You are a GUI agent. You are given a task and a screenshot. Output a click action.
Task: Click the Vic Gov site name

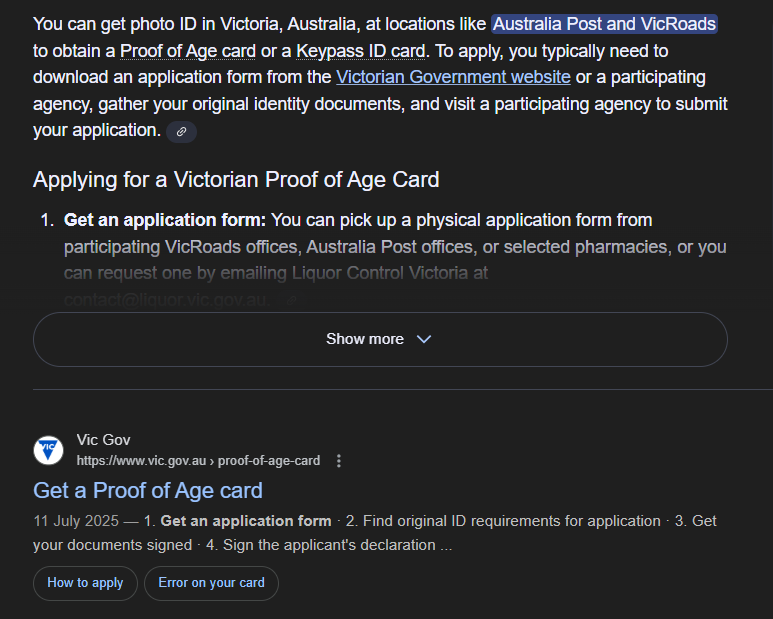pyautogui.click(x=103, y=440)
